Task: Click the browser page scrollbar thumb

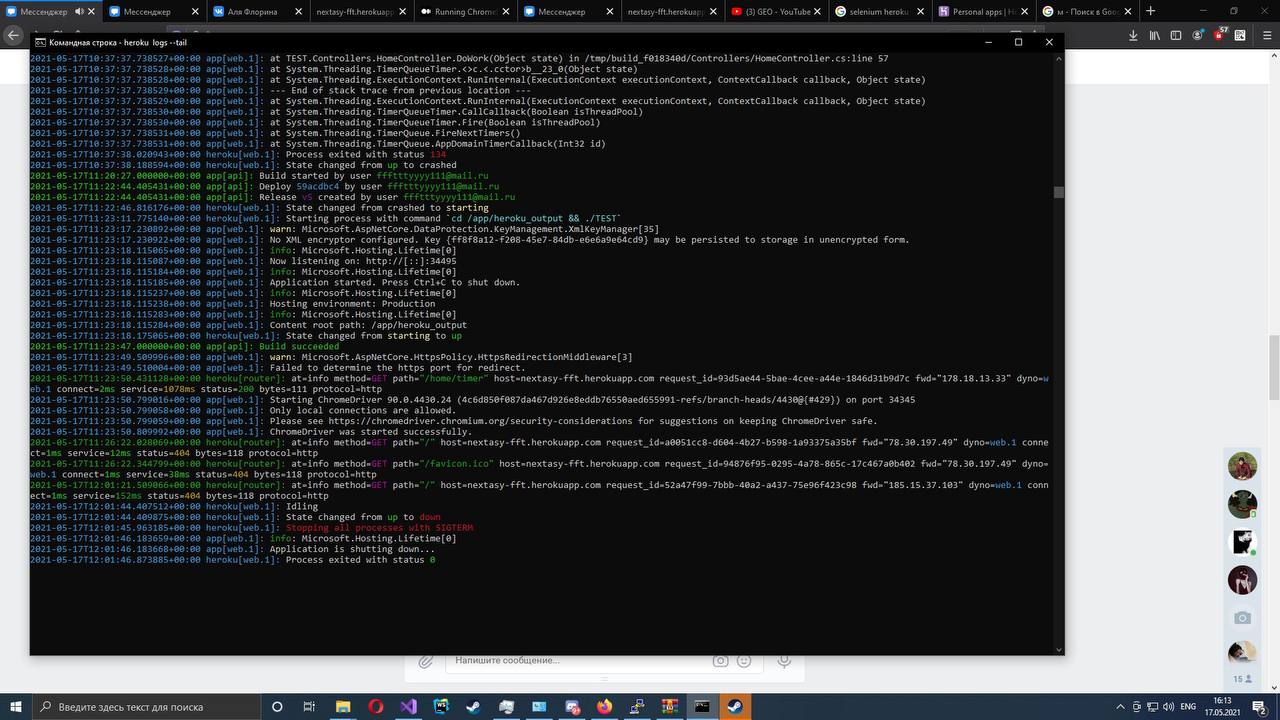Action: pos(1274,367)
